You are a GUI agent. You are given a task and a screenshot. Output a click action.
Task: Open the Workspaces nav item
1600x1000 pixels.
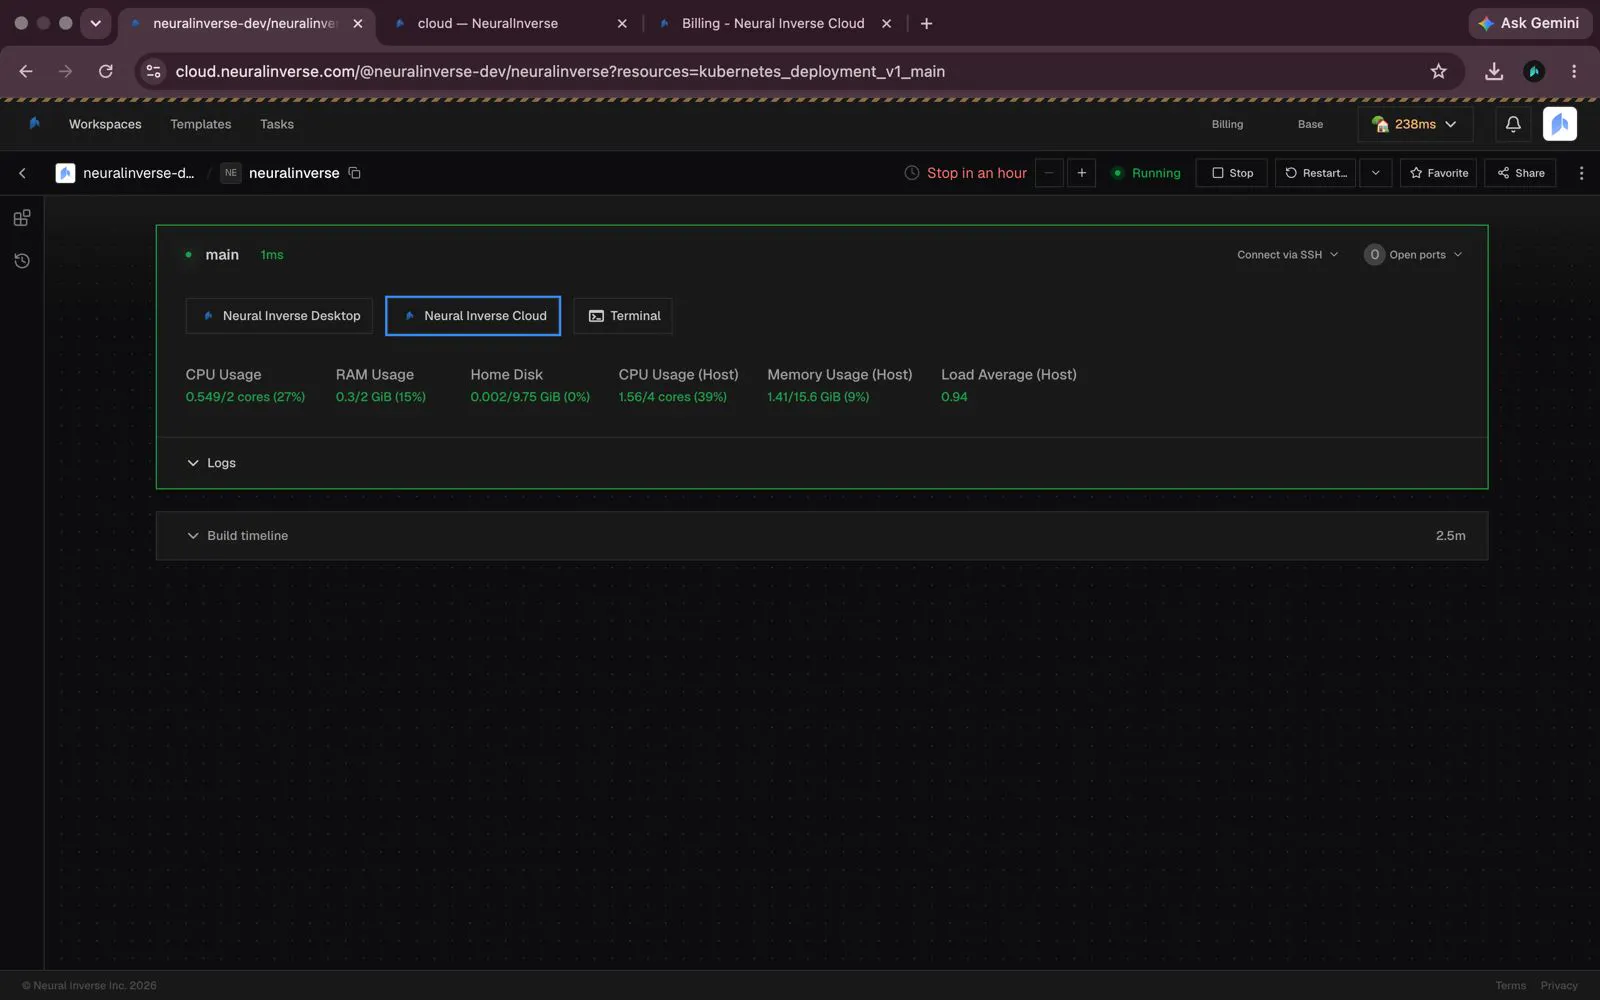(105, 124)
